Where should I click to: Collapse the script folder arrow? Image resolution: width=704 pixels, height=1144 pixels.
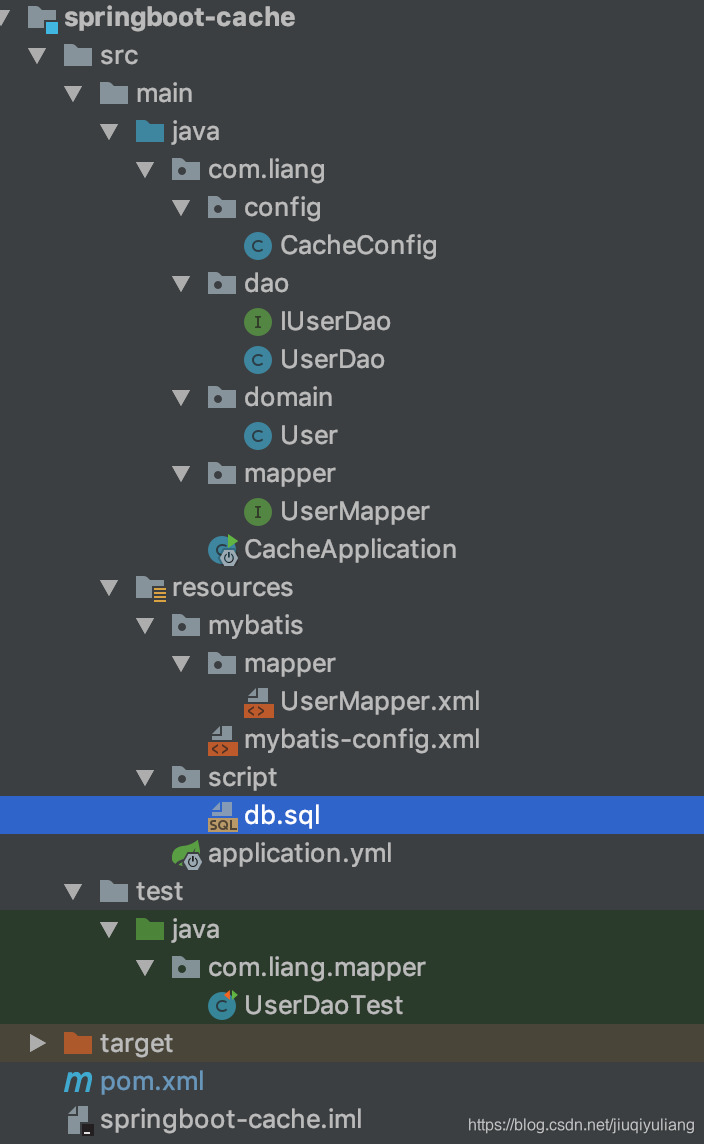[x=145, y=778]
